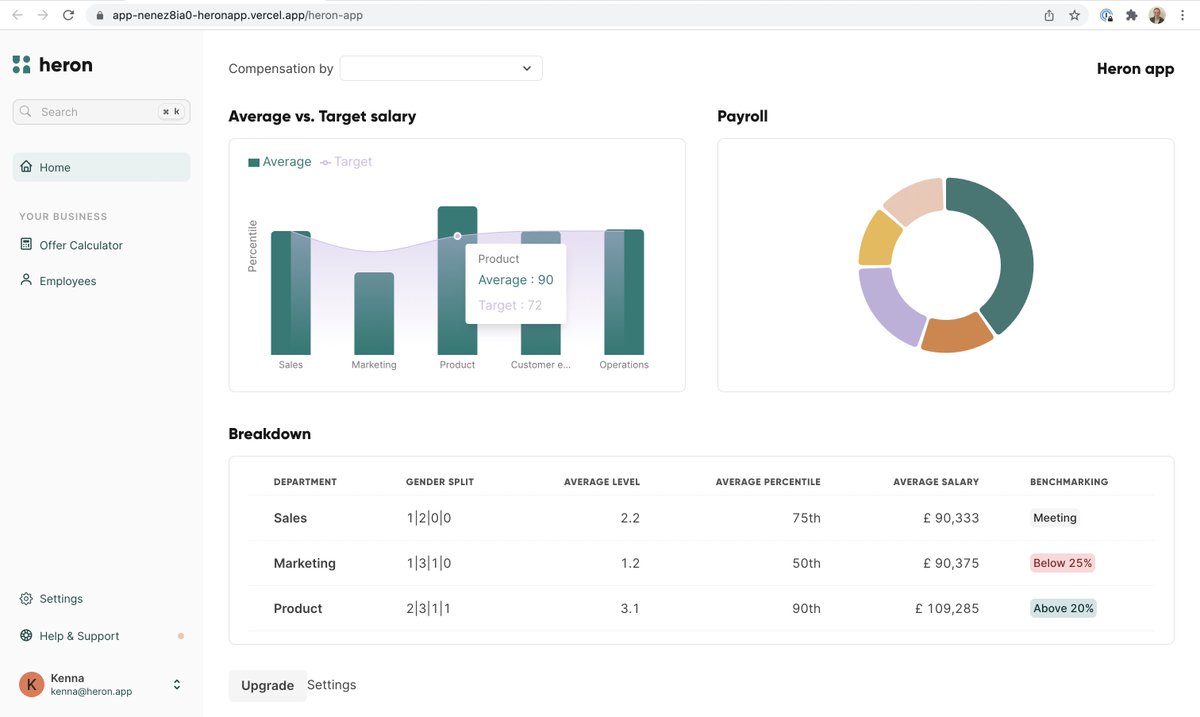The image size is (1200, 717).
Task: Click the Kenna avatar circle
Action: [x=32, y=684]
